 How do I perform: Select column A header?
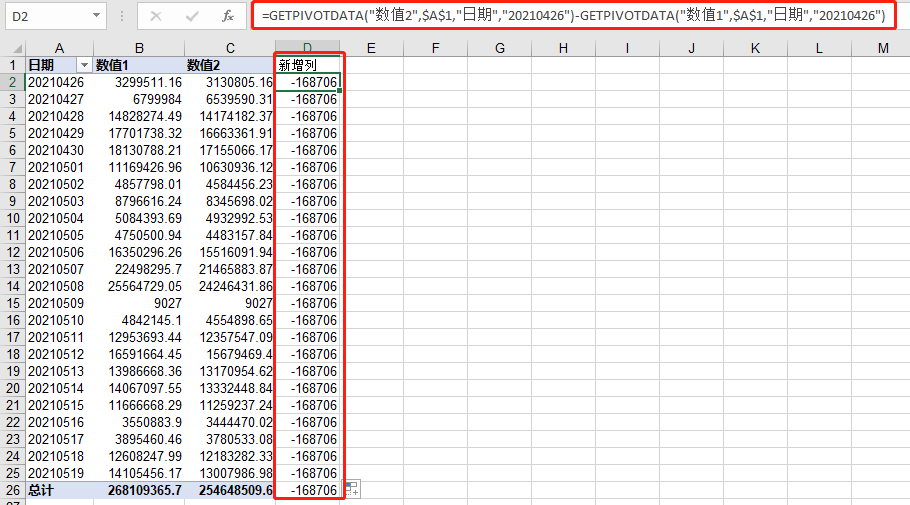59,48
